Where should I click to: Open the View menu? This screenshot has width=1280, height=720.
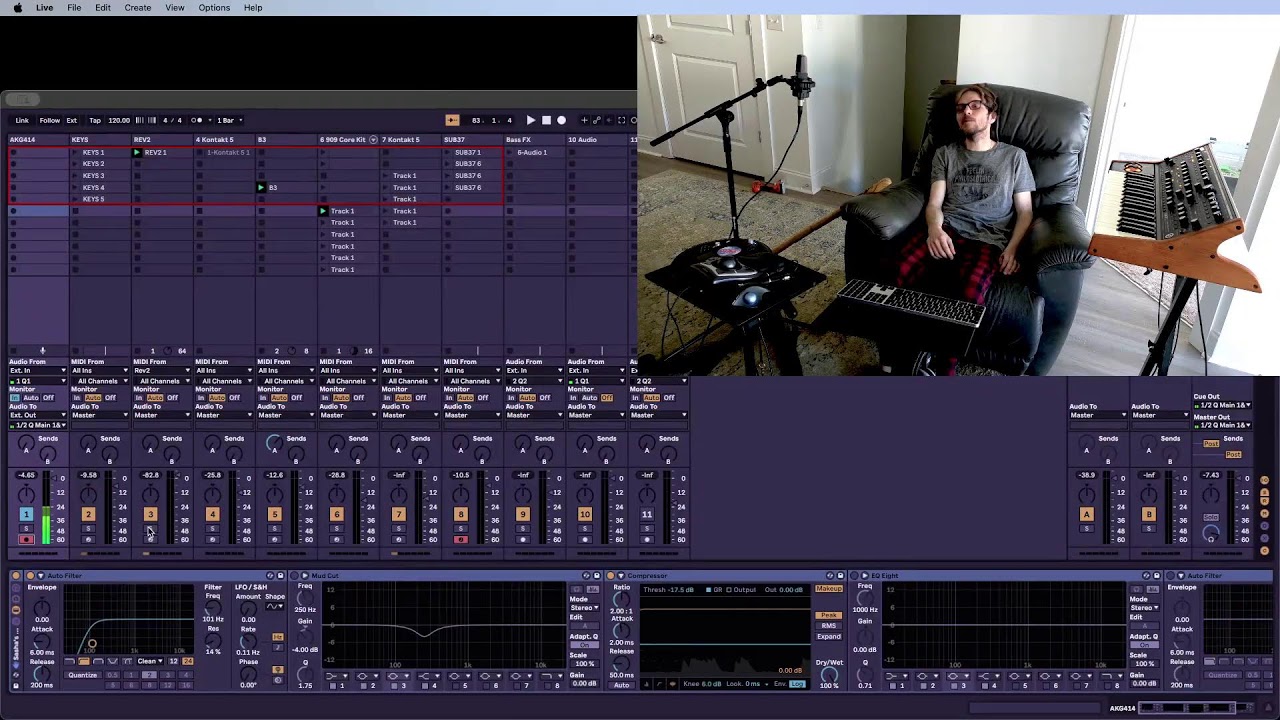click(175, 8)
